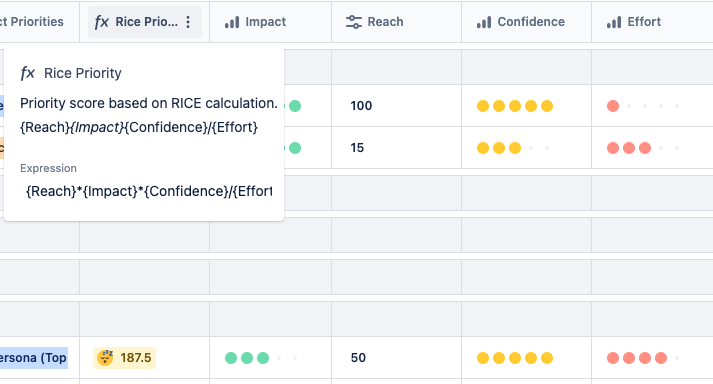
Task: Click the Effort column bar-chart icon
Action: (614, 22)
